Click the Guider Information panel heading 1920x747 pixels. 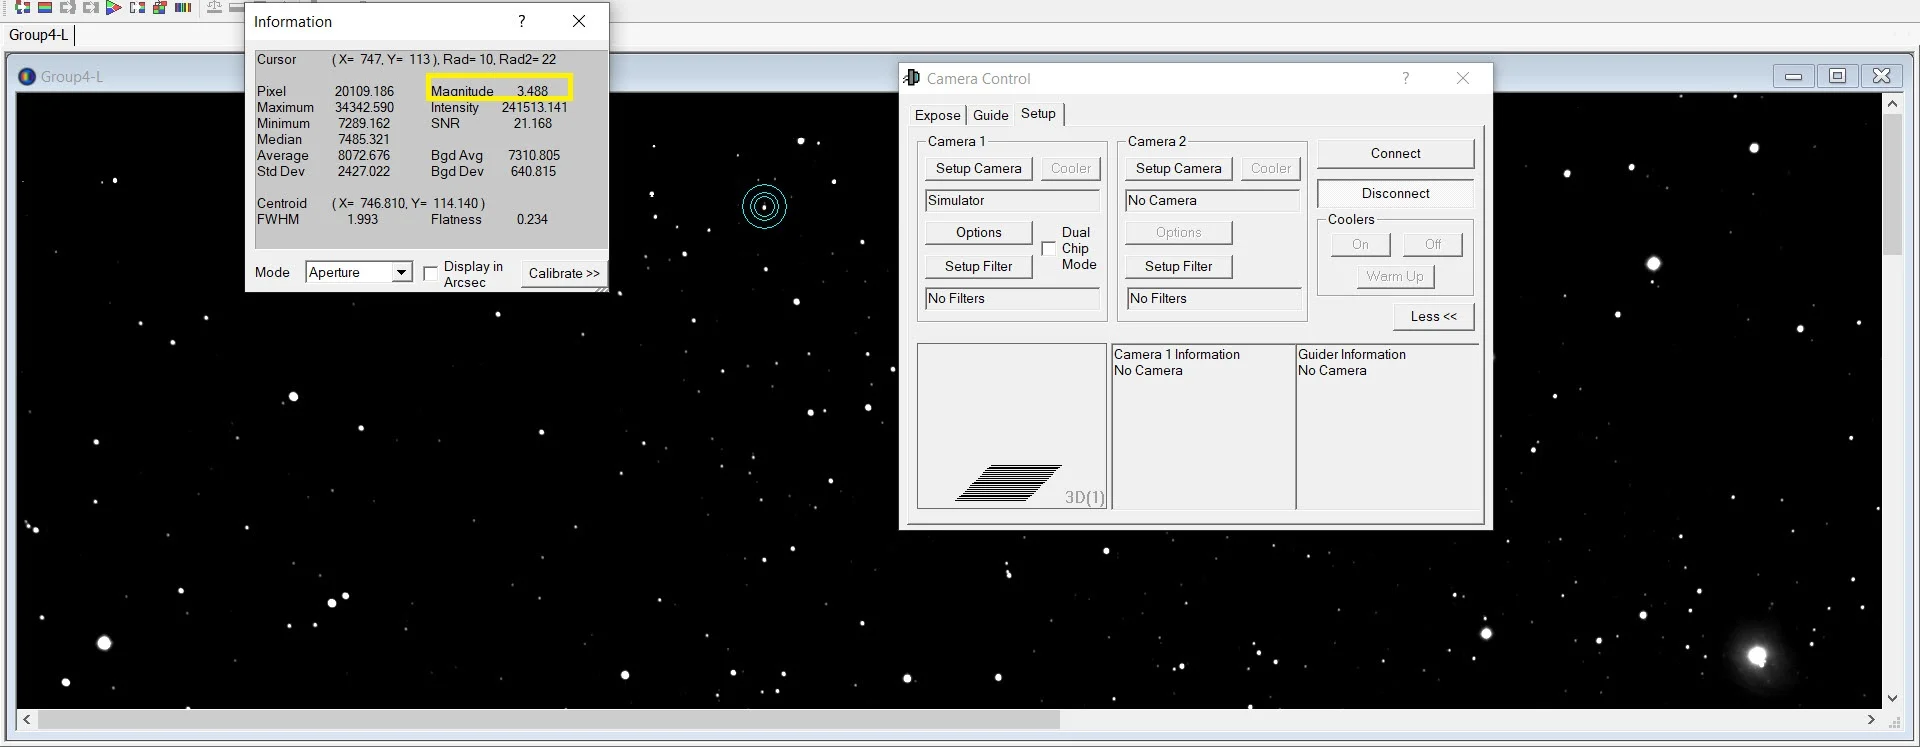coord(1351,354)
